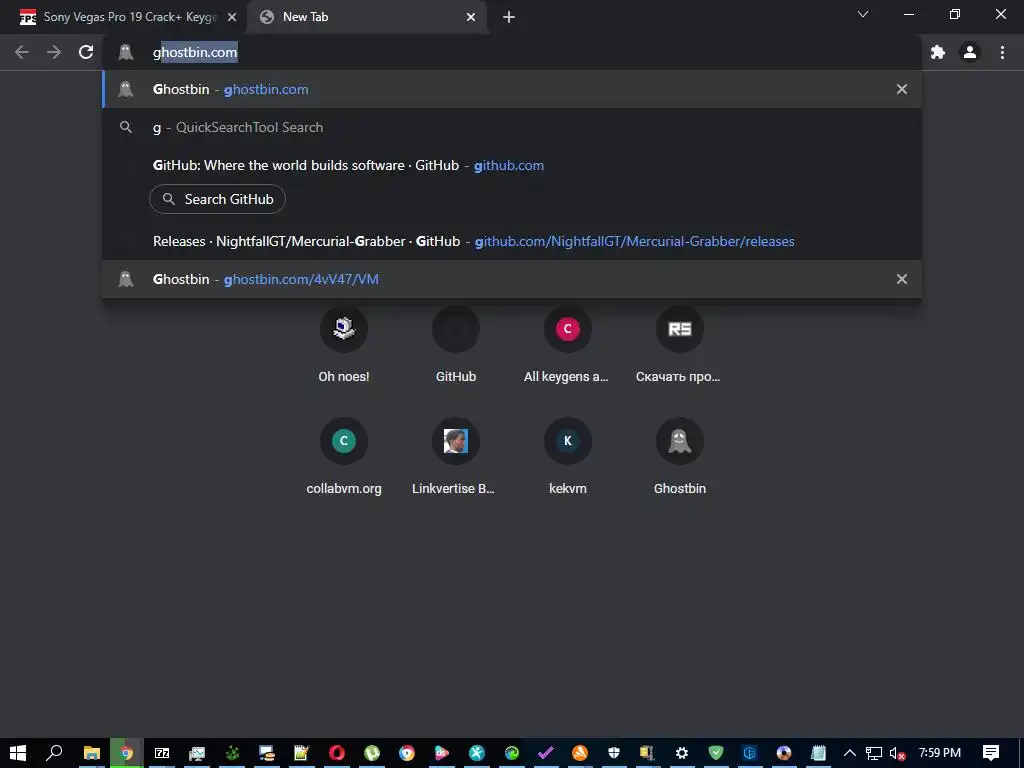Open the kekvm shortcut
This screenshot has height=768, width=1024.
[568, 455]
